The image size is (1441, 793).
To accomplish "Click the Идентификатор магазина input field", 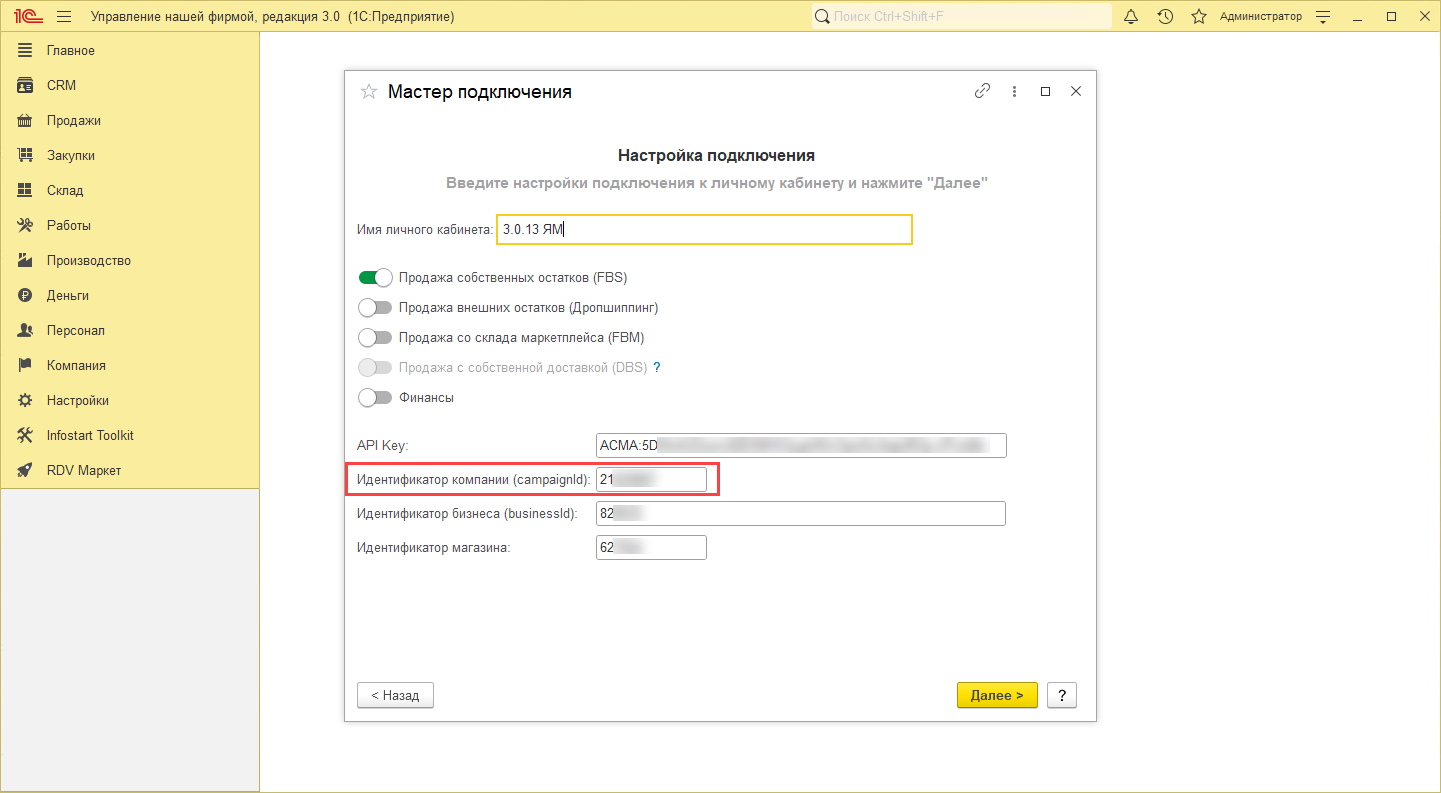I will tap(651, 547).
